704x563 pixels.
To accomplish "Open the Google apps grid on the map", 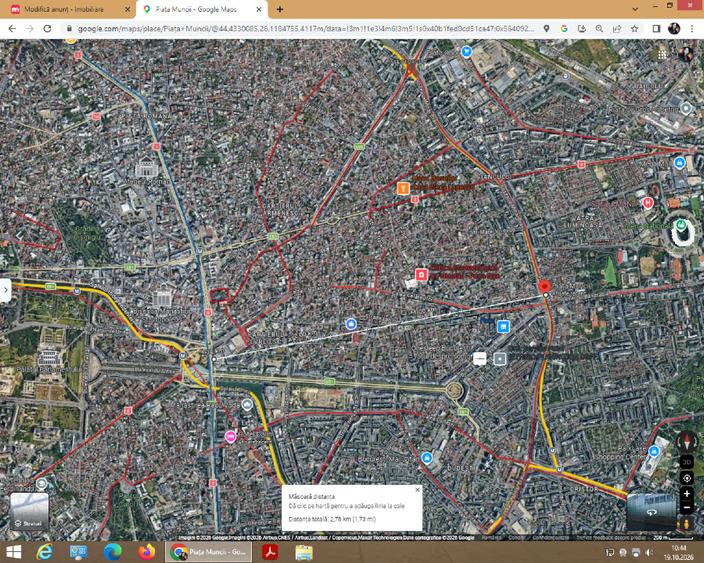I will click(x=662, y=55).
